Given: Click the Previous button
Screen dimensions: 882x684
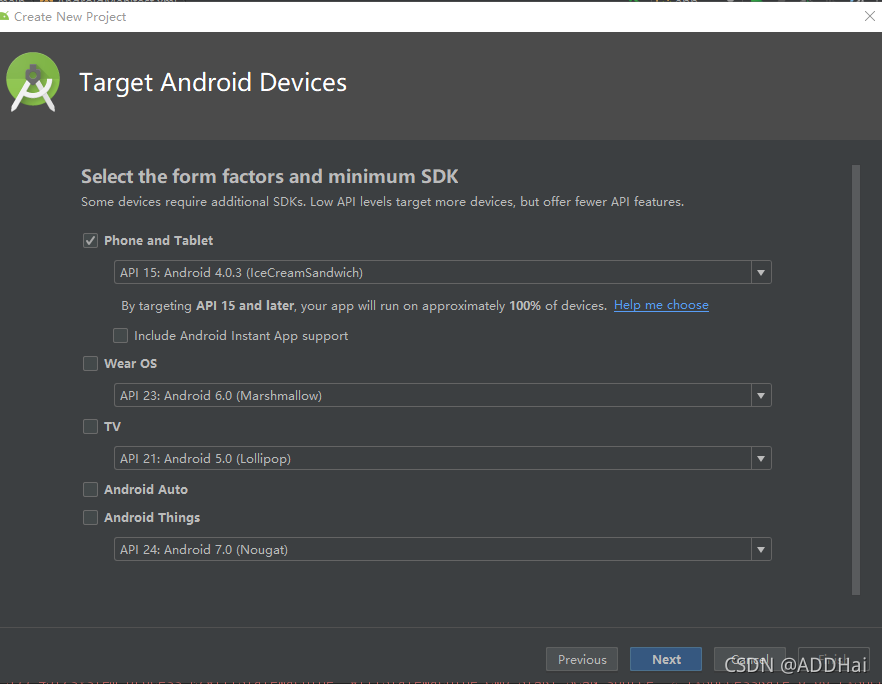Looking at the screenshot, I should pyautogui.click(x=581, y=659).
